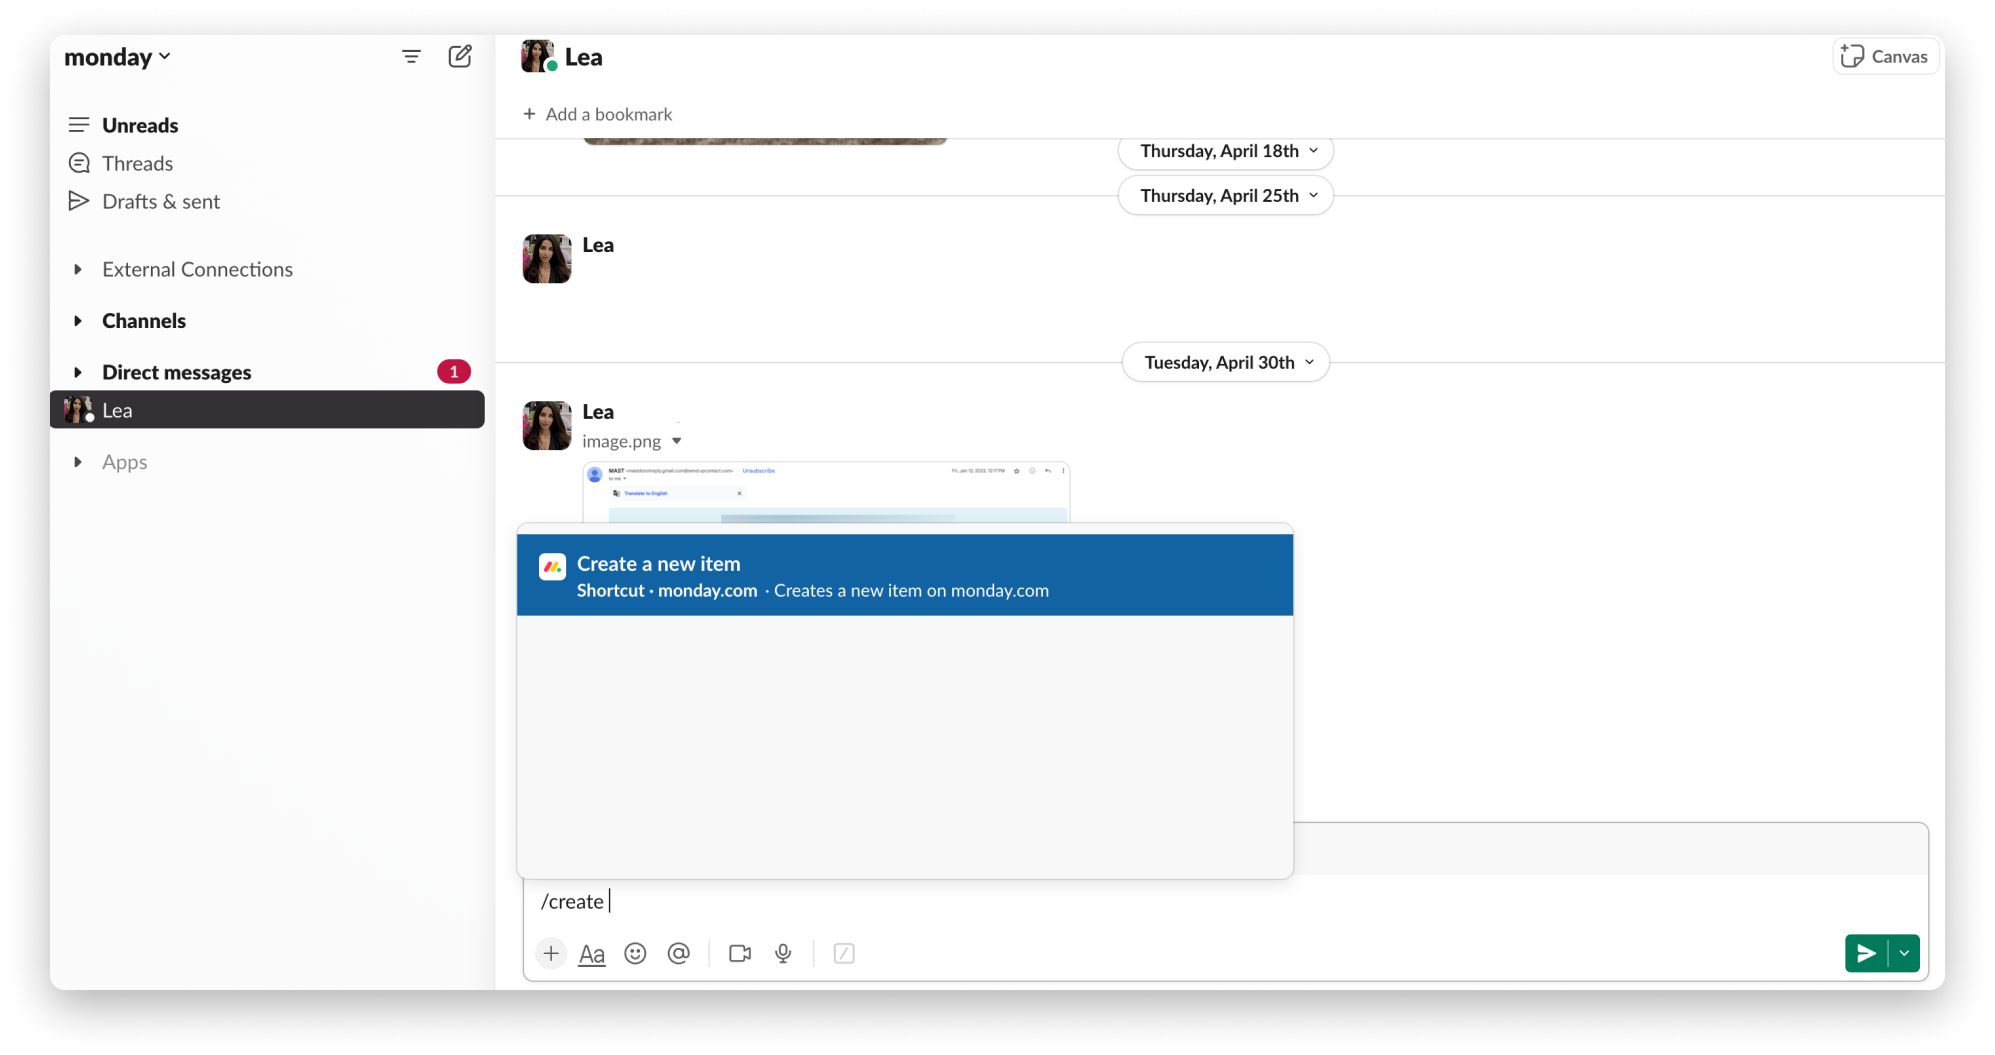The width and height of the screenshot is (1995, 1055).
Task: Expand the Channels section
Action: point(77,321)
